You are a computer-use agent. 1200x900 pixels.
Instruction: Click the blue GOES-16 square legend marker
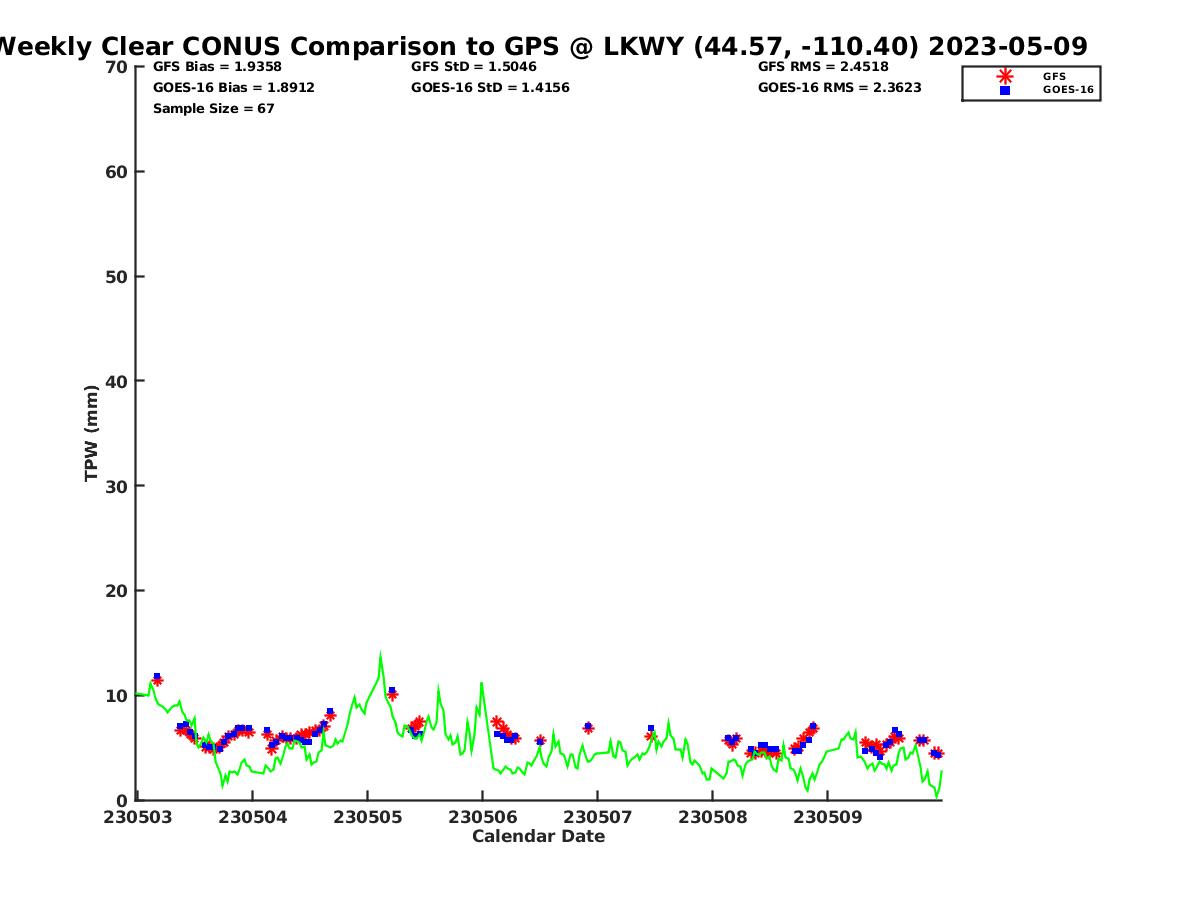(1005, 90)
